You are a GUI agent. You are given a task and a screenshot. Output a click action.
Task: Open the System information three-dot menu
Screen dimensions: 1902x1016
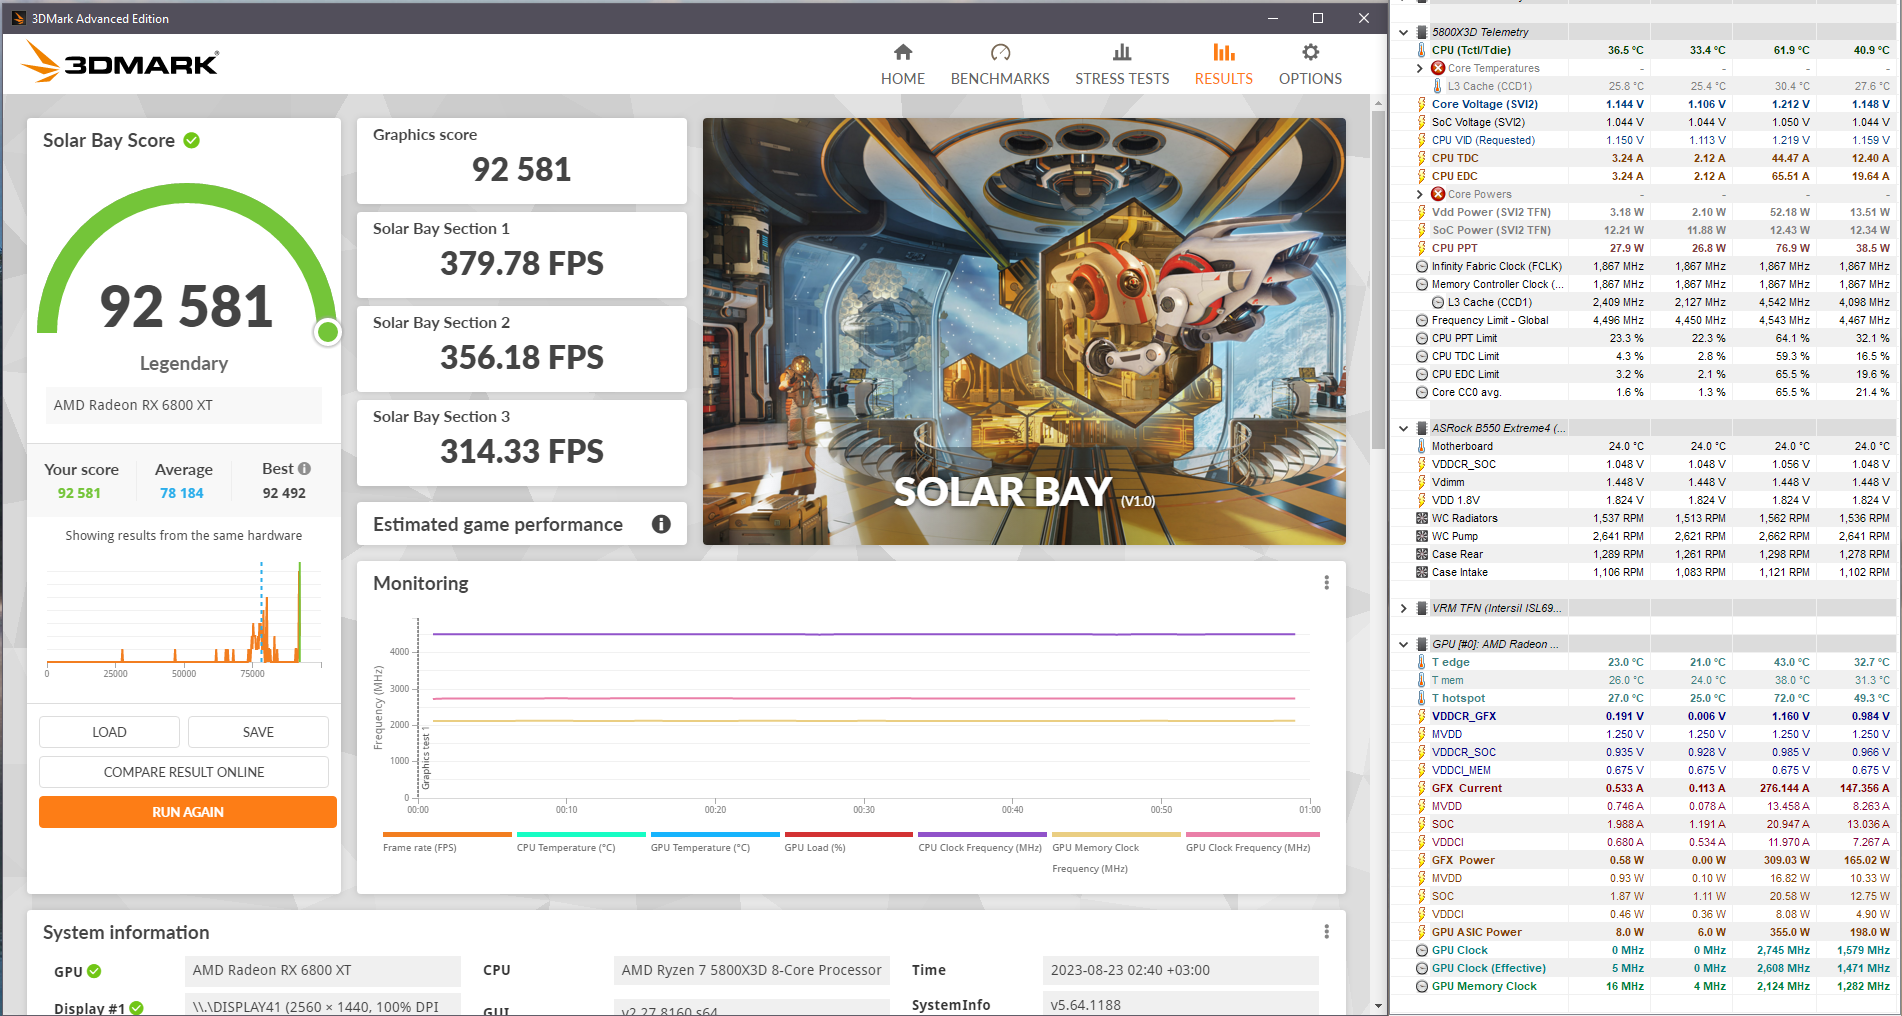(1326, 932)
